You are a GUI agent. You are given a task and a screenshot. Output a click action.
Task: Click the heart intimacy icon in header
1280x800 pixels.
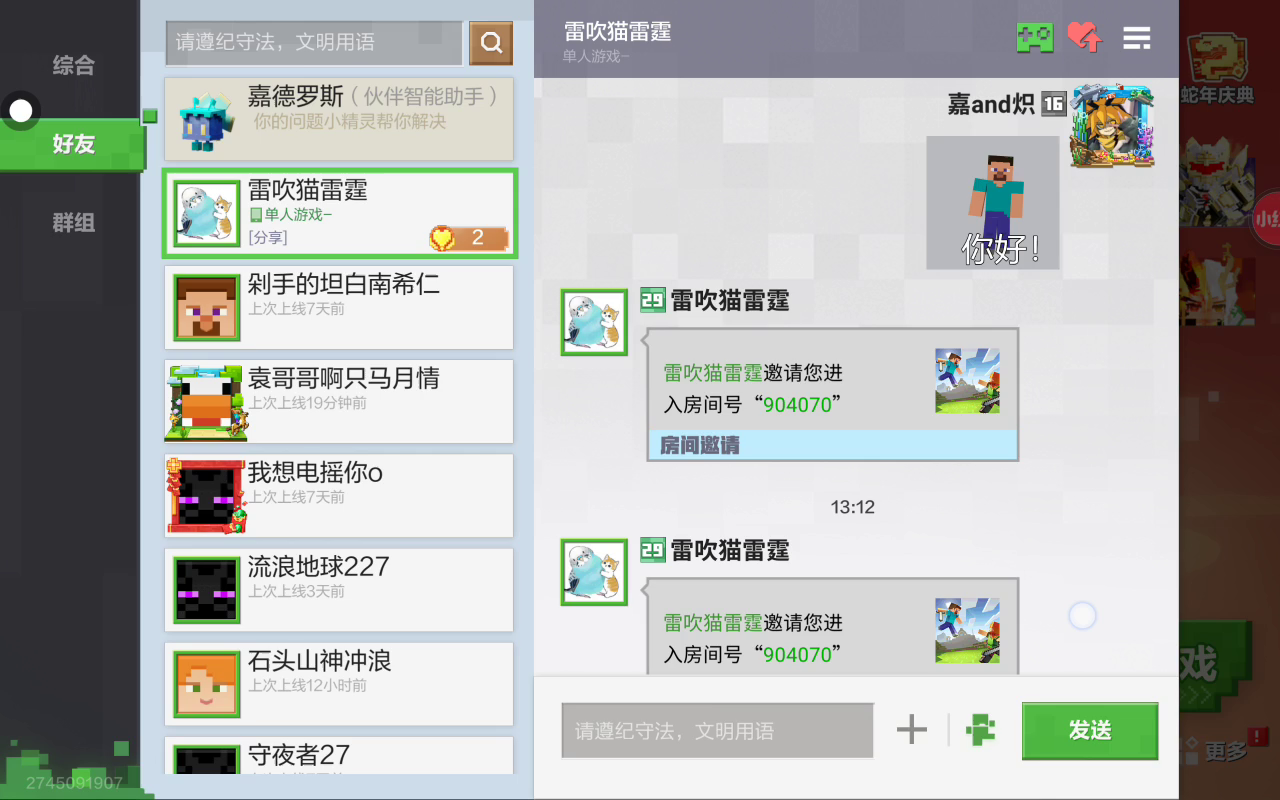tap(1084, 38)
